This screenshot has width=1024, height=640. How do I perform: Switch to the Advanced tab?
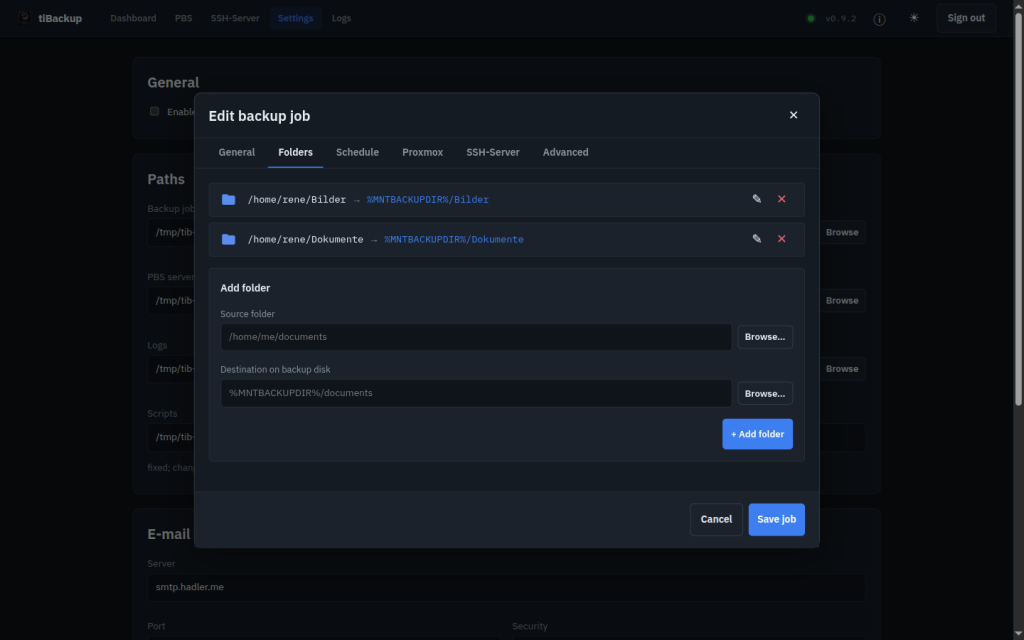click(566, 152)
